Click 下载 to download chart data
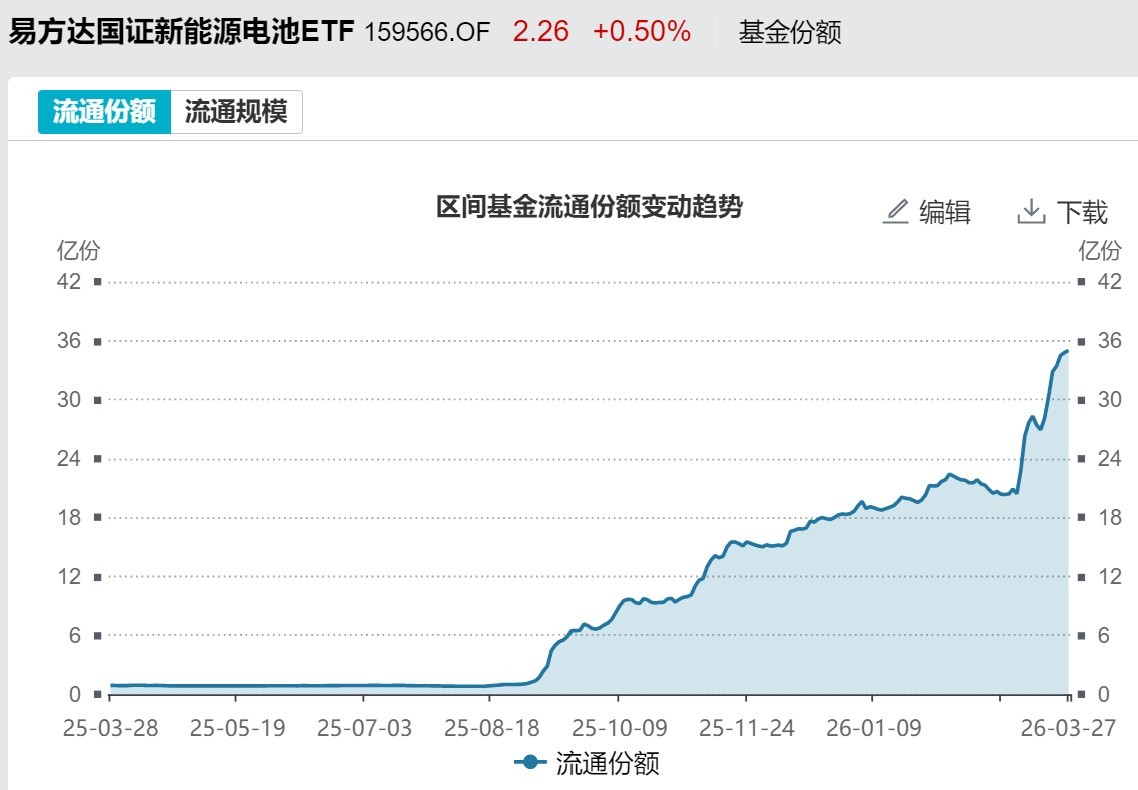The image size is (1138, 790). point(1083,212)
